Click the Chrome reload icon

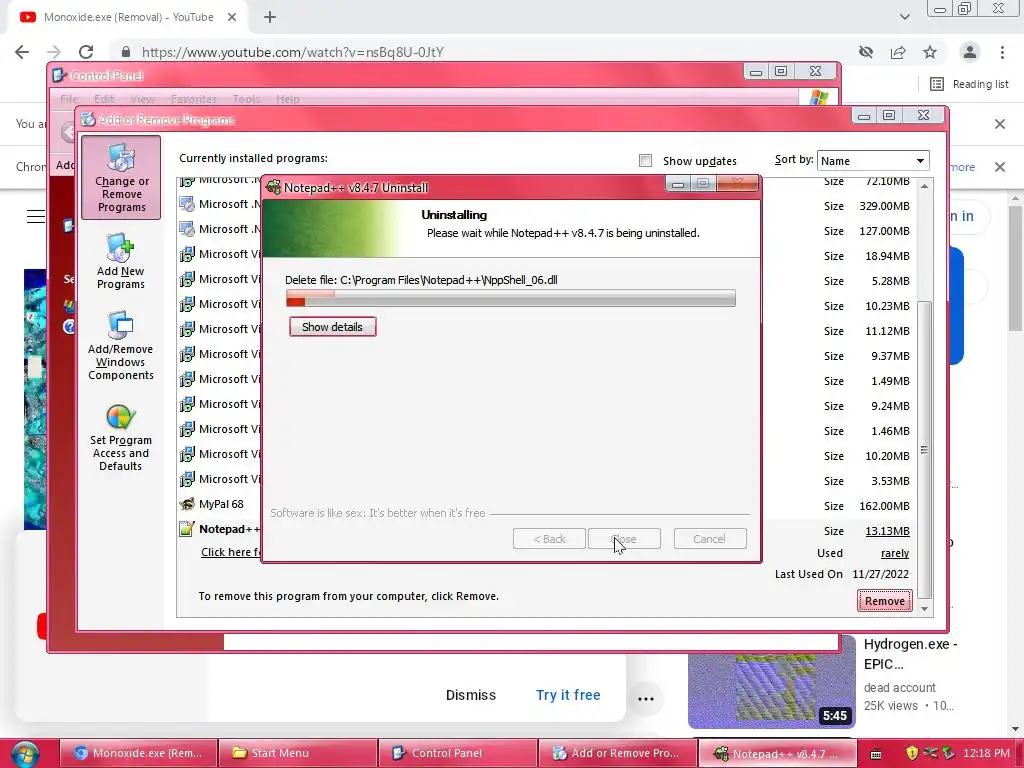[86, 52]
